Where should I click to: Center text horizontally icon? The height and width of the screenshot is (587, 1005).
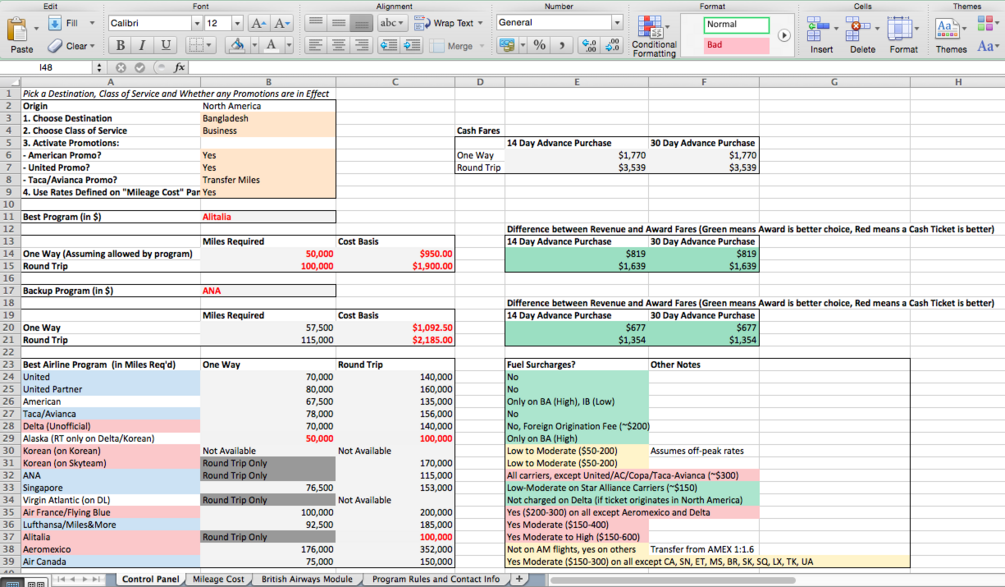coord(338,45)
